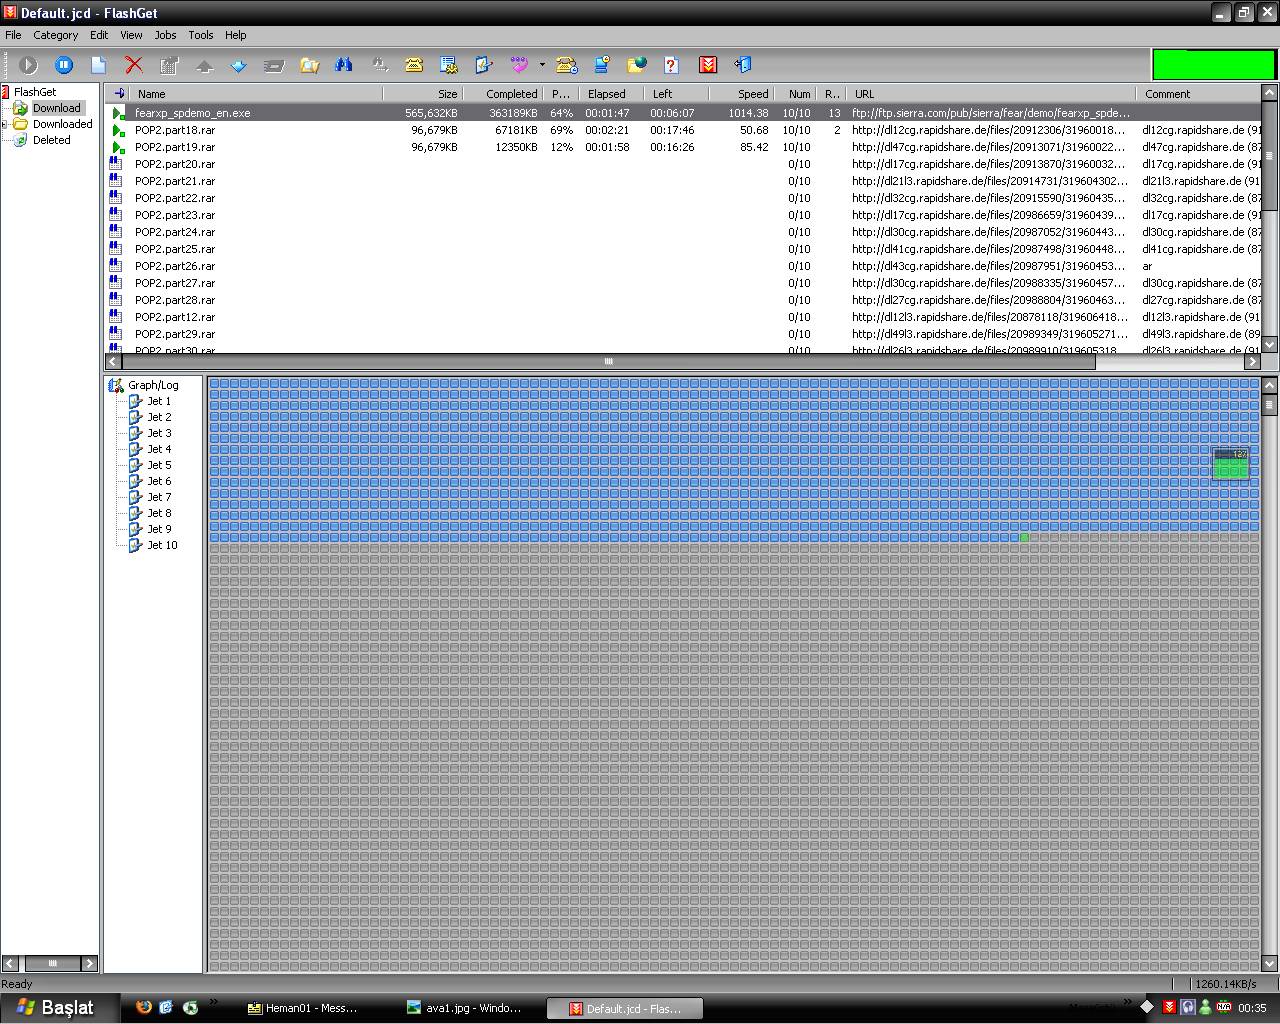Sort list by Comment column
The width and height of the screenshot is (1280, 1024).
1200,94
